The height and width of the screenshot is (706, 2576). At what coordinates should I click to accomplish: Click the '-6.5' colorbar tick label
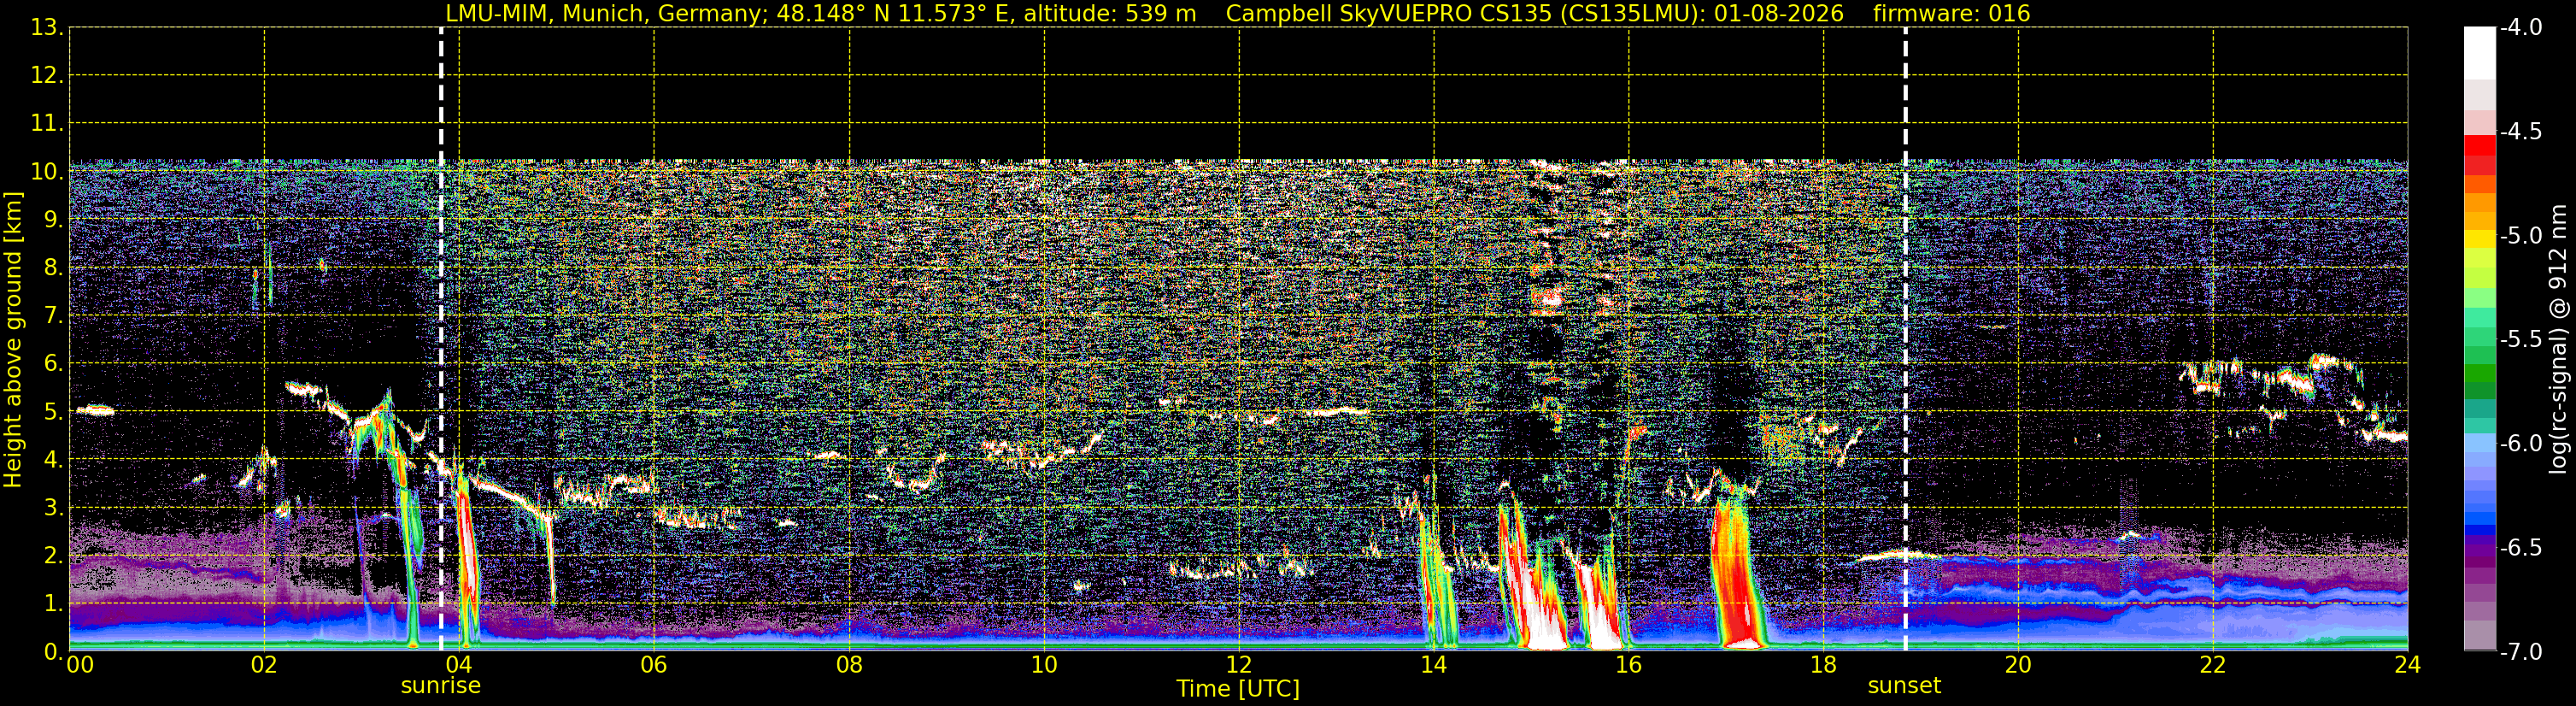pyautogui.click(x=2521, y=548)
